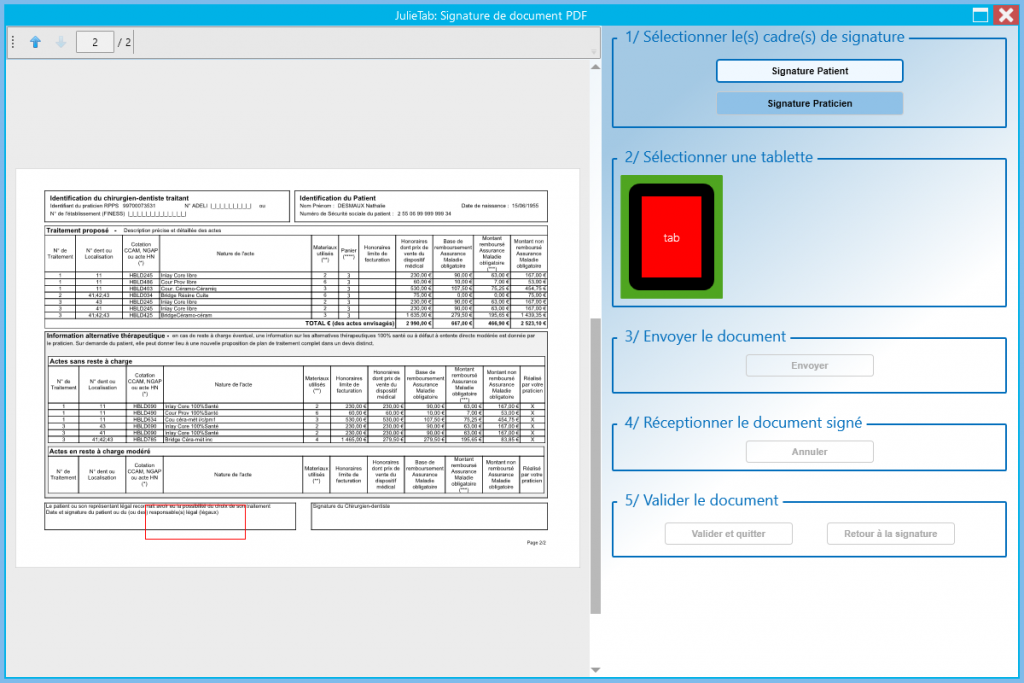Click the document scrollbar down arrow
This screenshot has height=683, width=1024.
[x=595, y=669]
